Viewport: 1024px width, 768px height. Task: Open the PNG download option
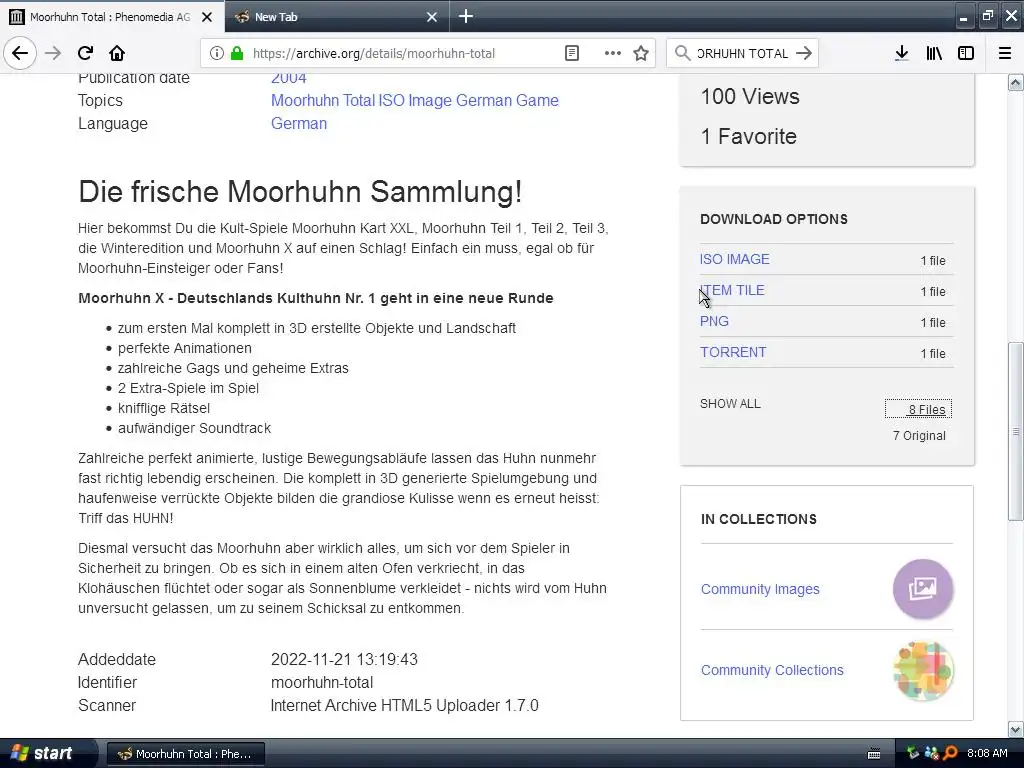pyautogui.click(x=714, y=321)
